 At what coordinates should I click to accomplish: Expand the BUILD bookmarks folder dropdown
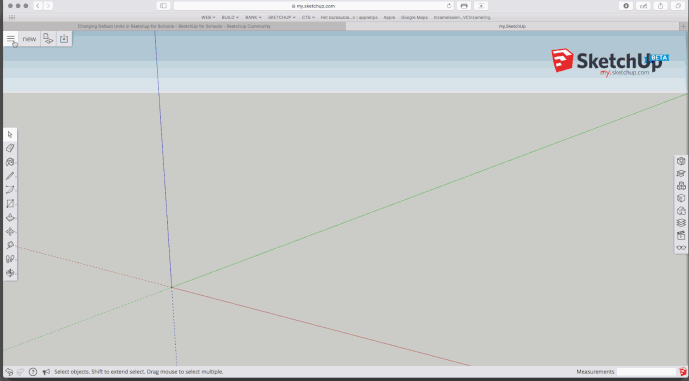230,18
